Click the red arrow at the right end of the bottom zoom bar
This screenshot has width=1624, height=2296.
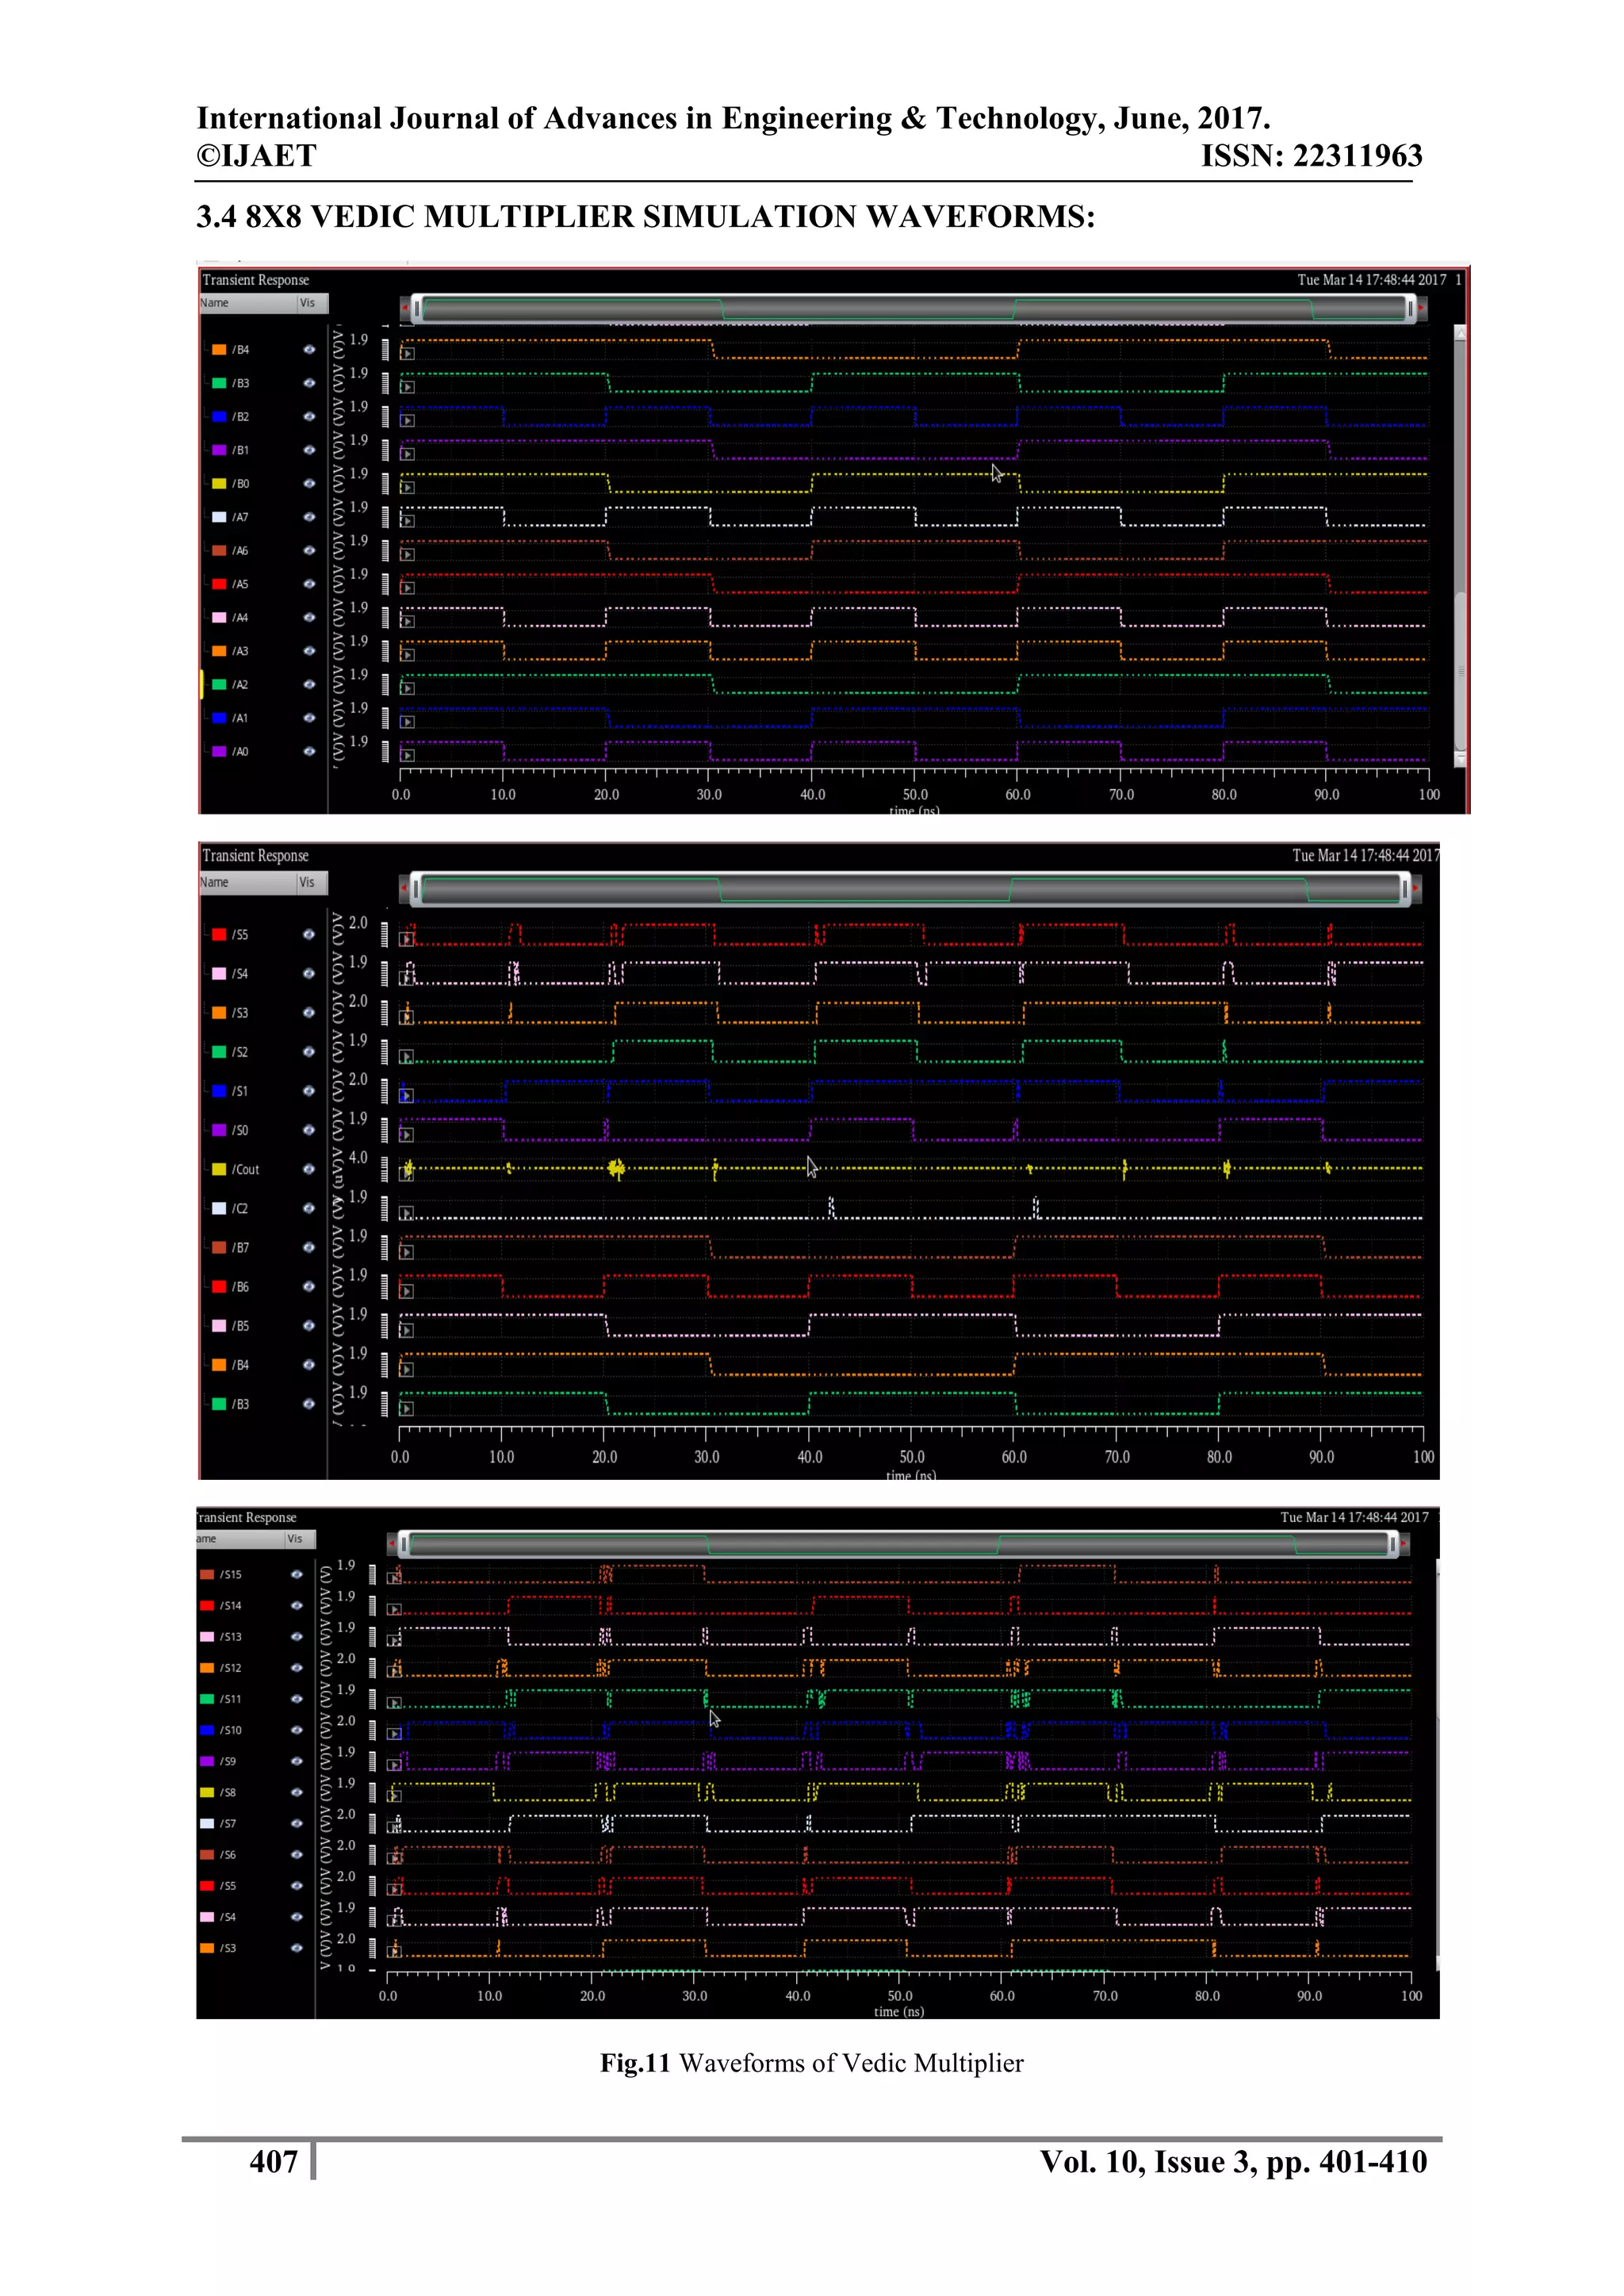1404,1544
